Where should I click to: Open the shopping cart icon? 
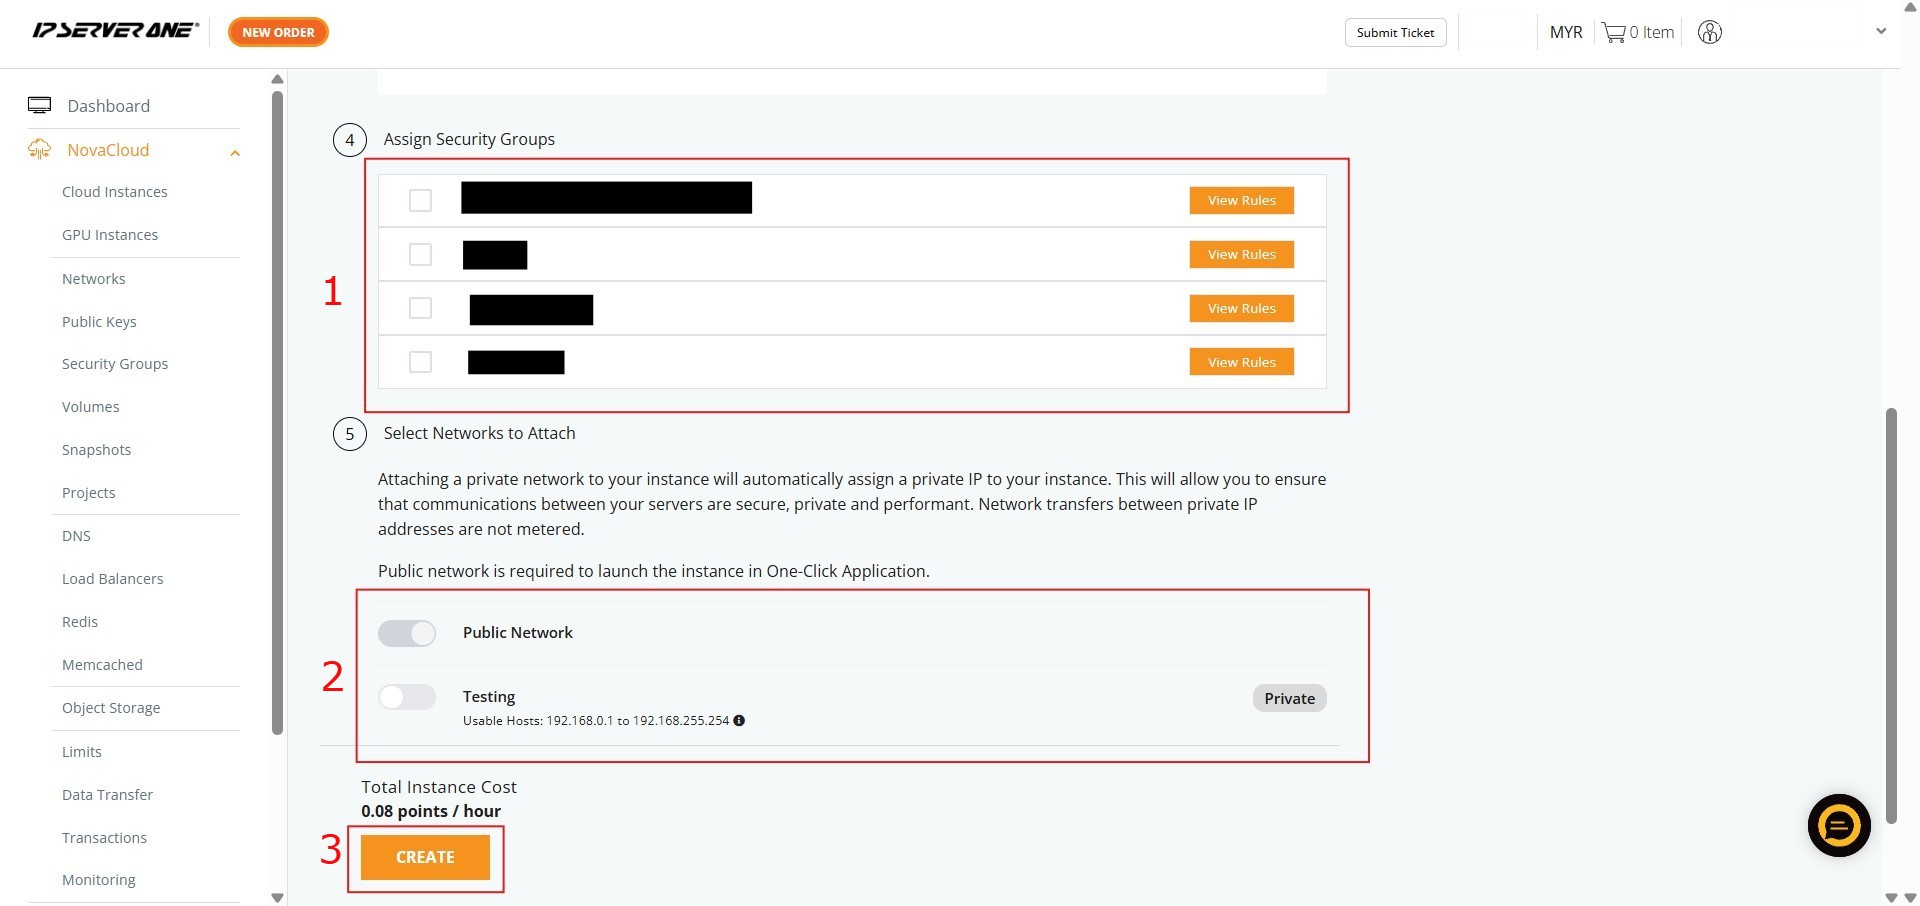(1613, 32)
